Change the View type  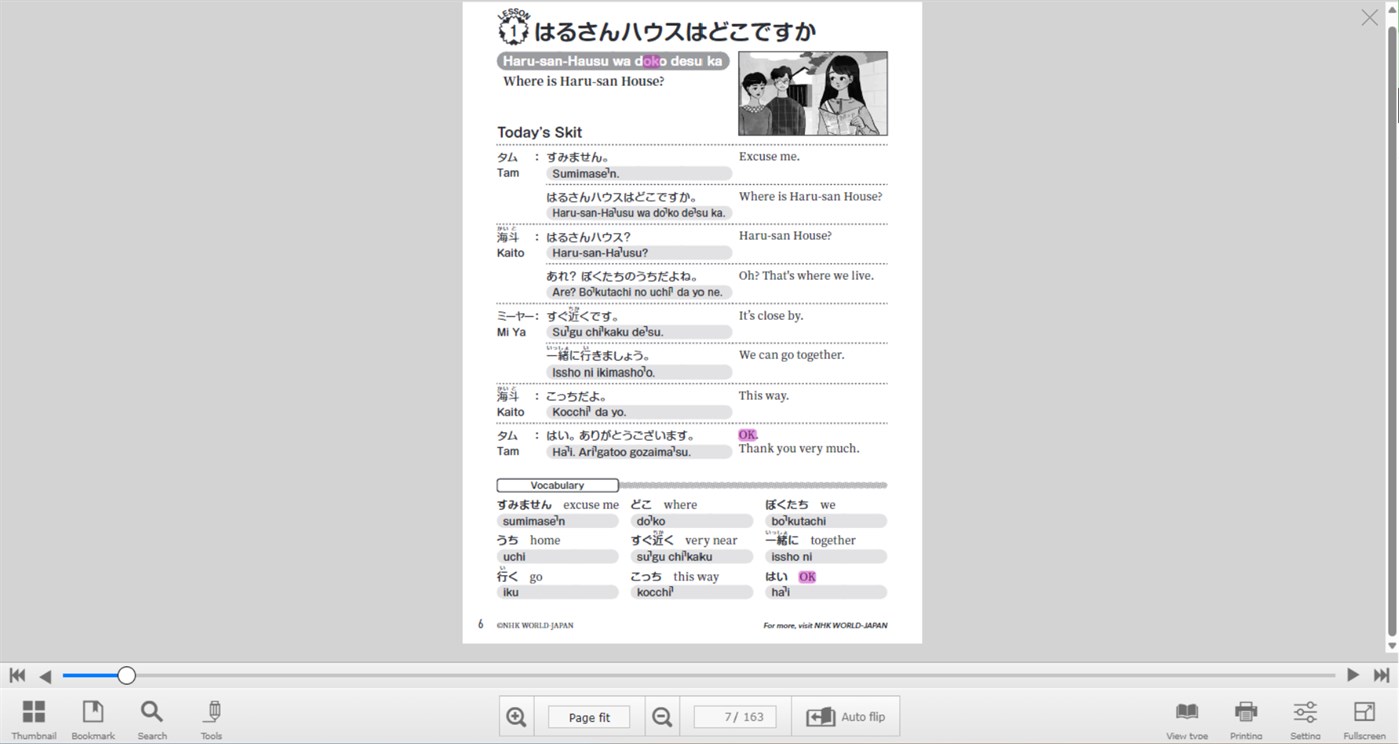tap(1187, 720)
